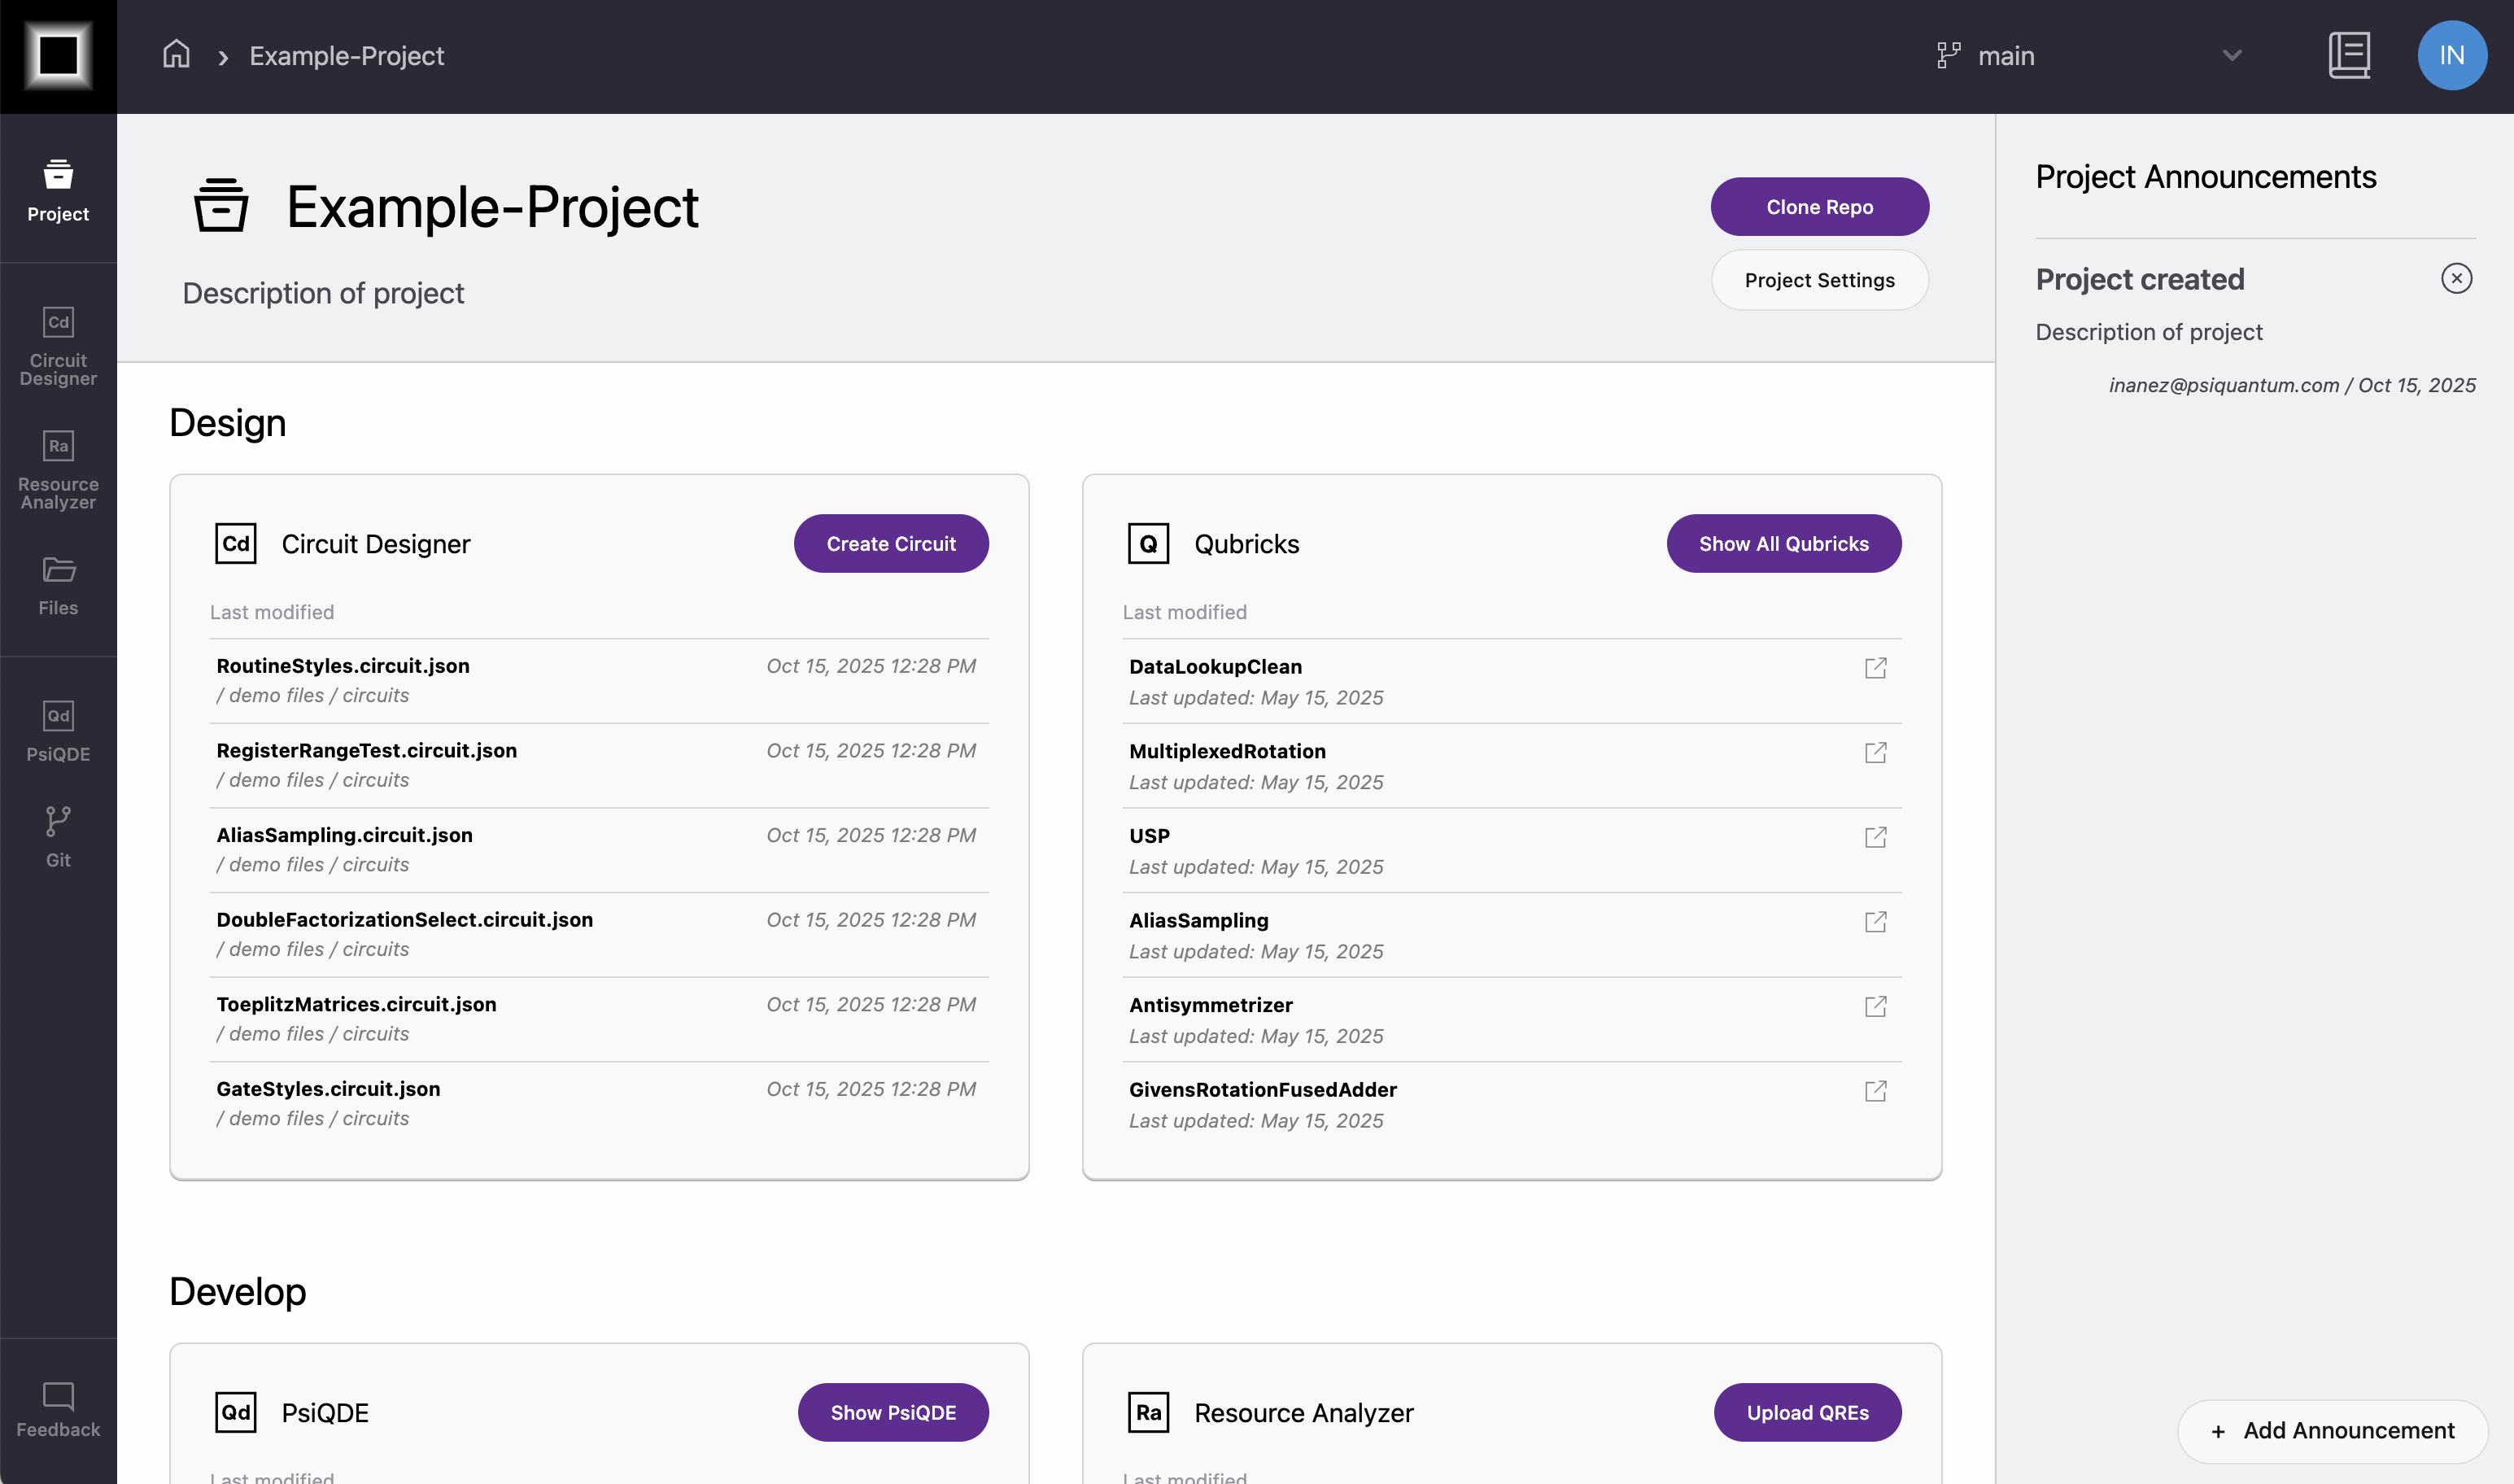The width and height of the screenshot is (2514, 1484).
Task: Select the GivensRotationFusedAdder qubrick name
Action: [x=1262, y=1090]
